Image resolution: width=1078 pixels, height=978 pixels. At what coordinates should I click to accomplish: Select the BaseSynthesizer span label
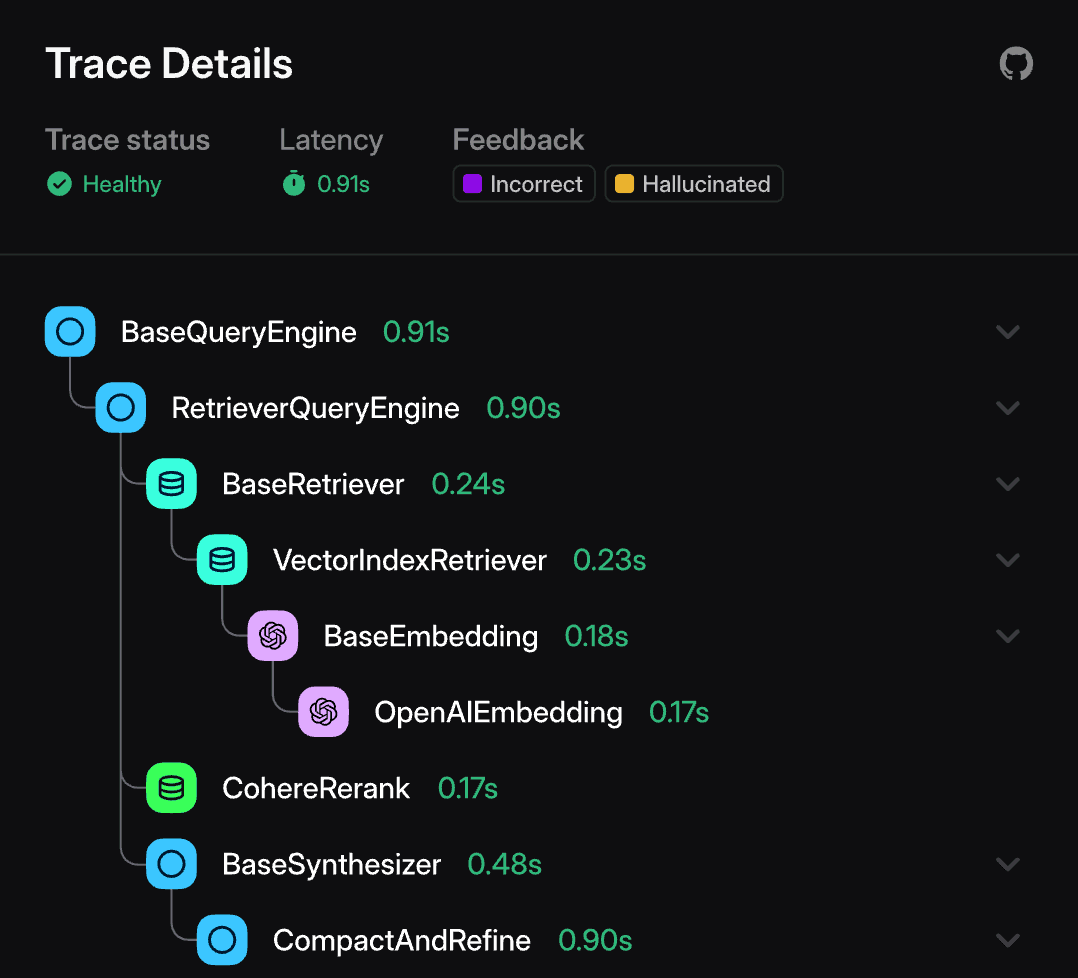pos(331,864)
